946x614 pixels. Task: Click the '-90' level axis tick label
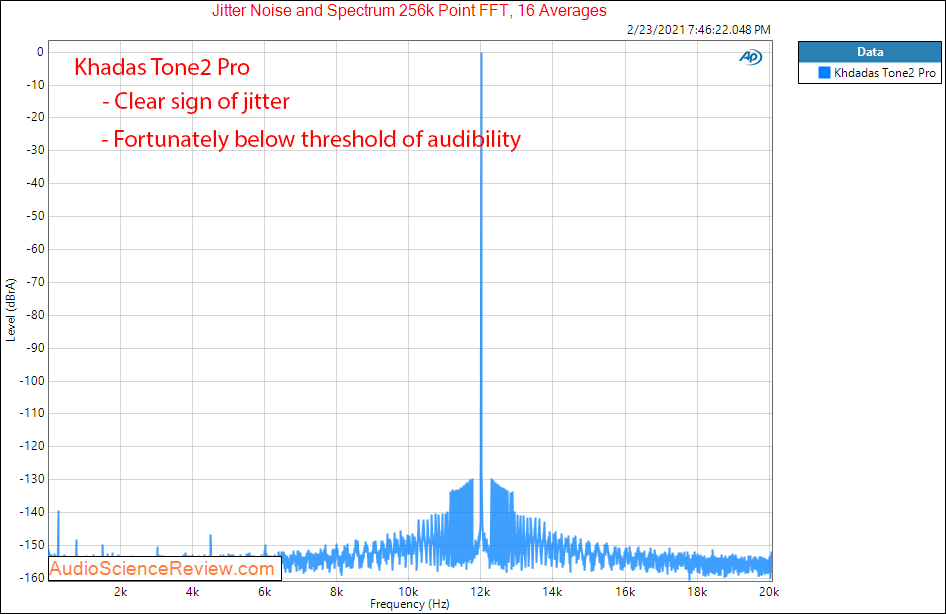click(x=35, y=347)
